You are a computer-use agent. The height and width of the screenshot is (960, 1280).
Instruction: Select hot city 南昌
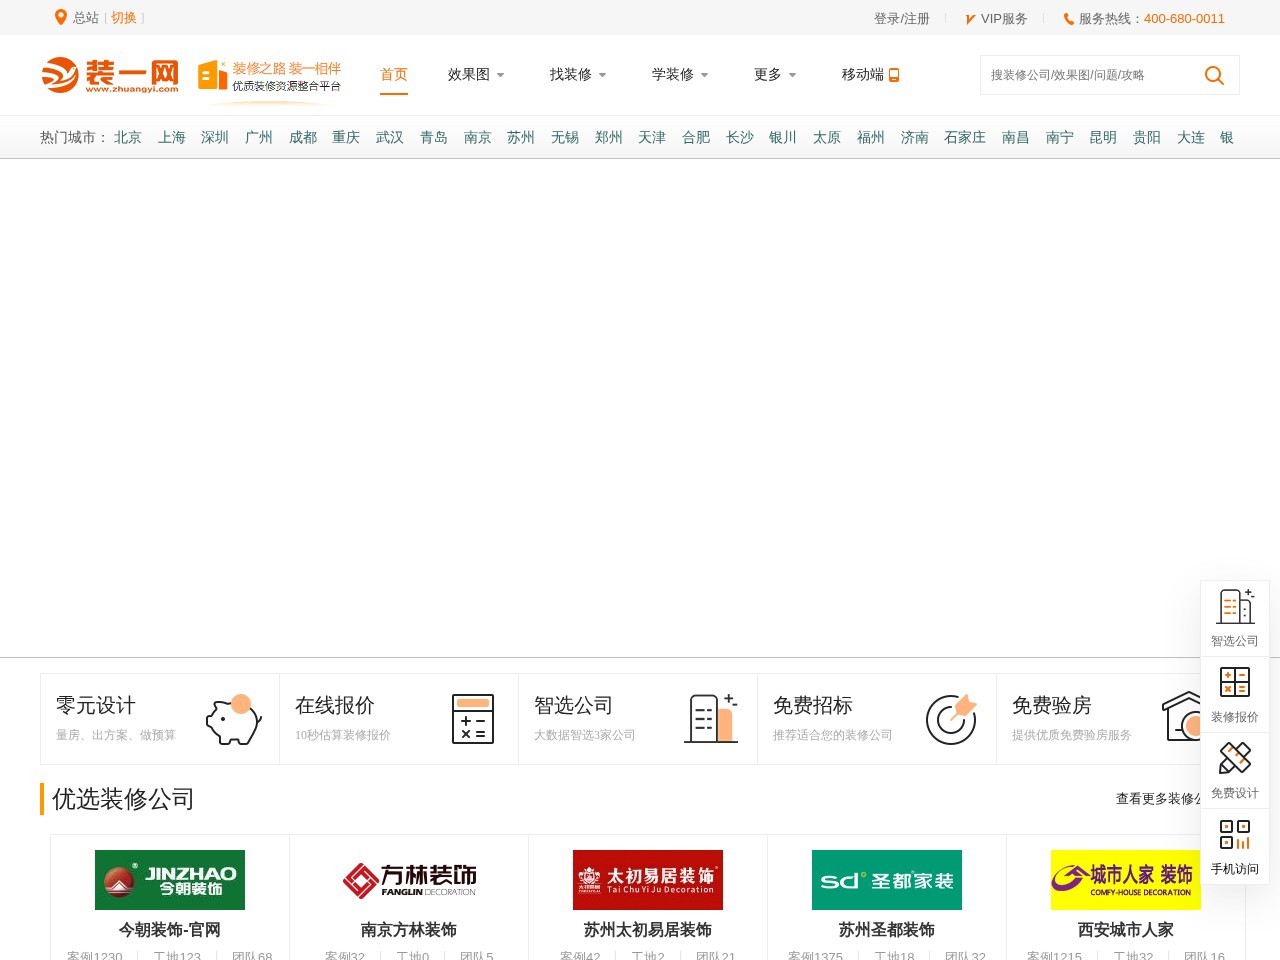coord(1016,138)
